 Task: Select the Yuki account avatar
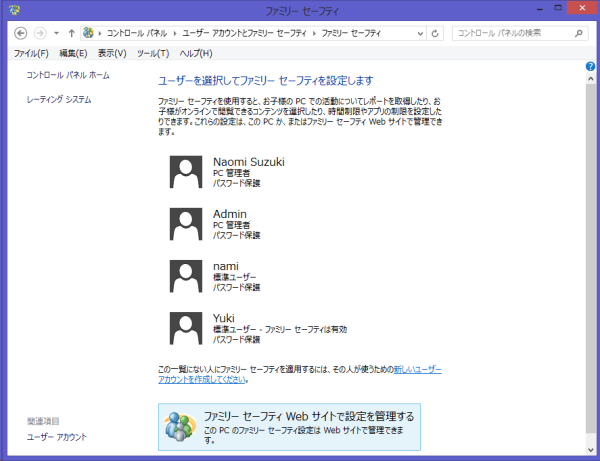click(186, 328)
